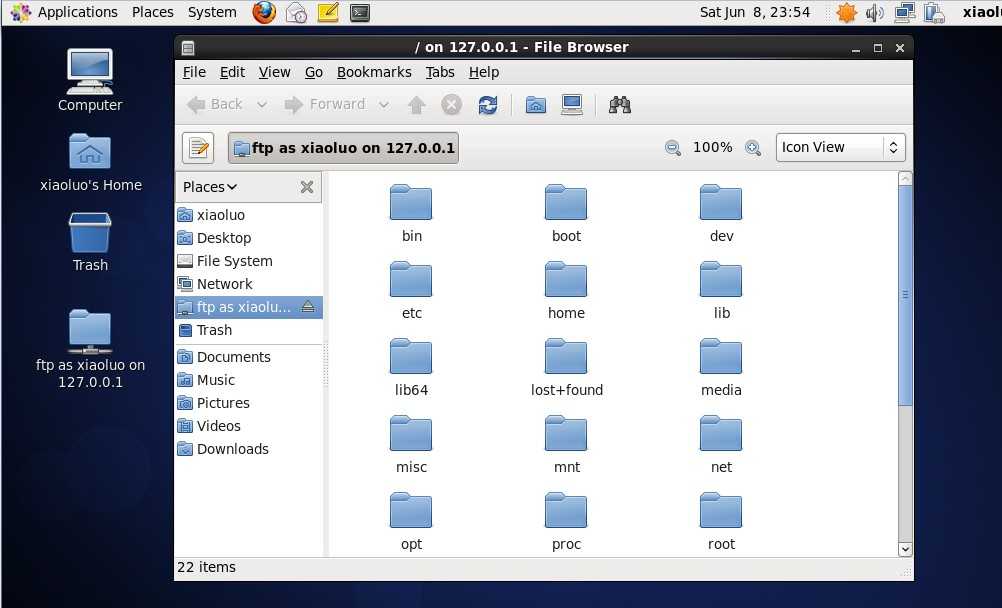Viewport: 1002px width, 608px height.
Task: Open the Places panel menu
Action: coord(153,12)
